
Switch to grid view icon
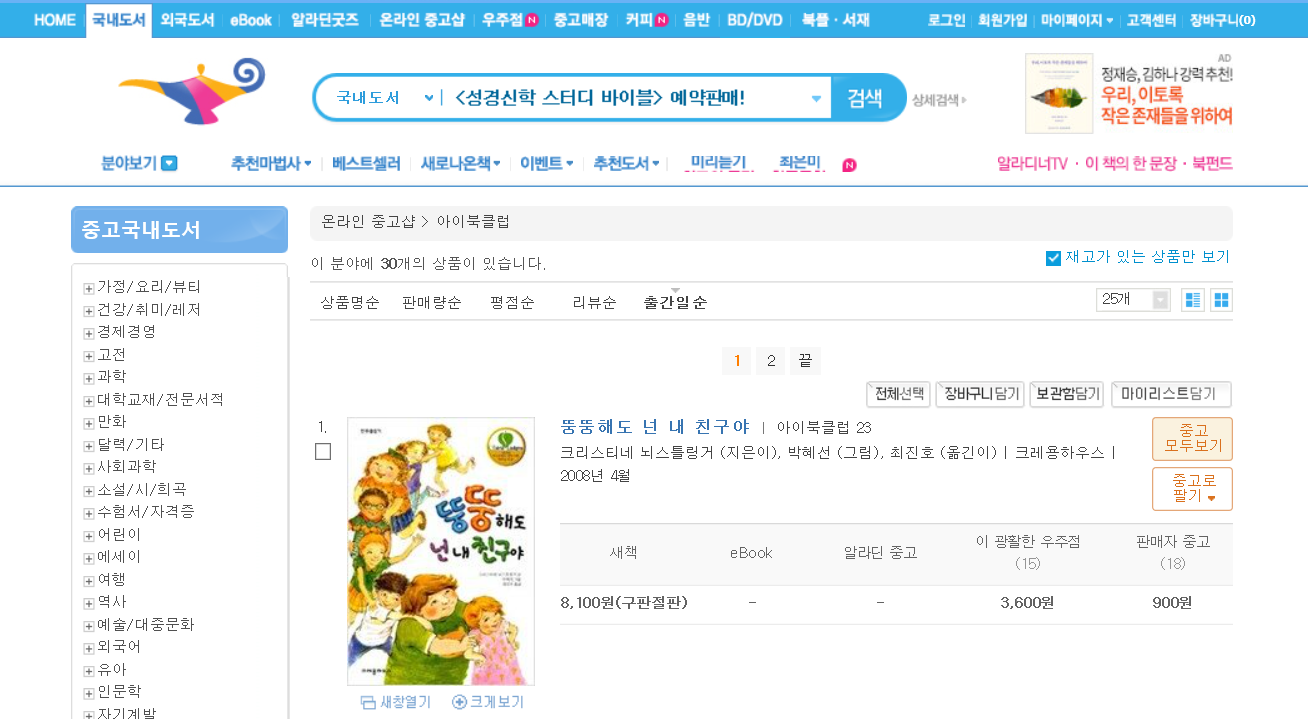(x=1221, y=300)
